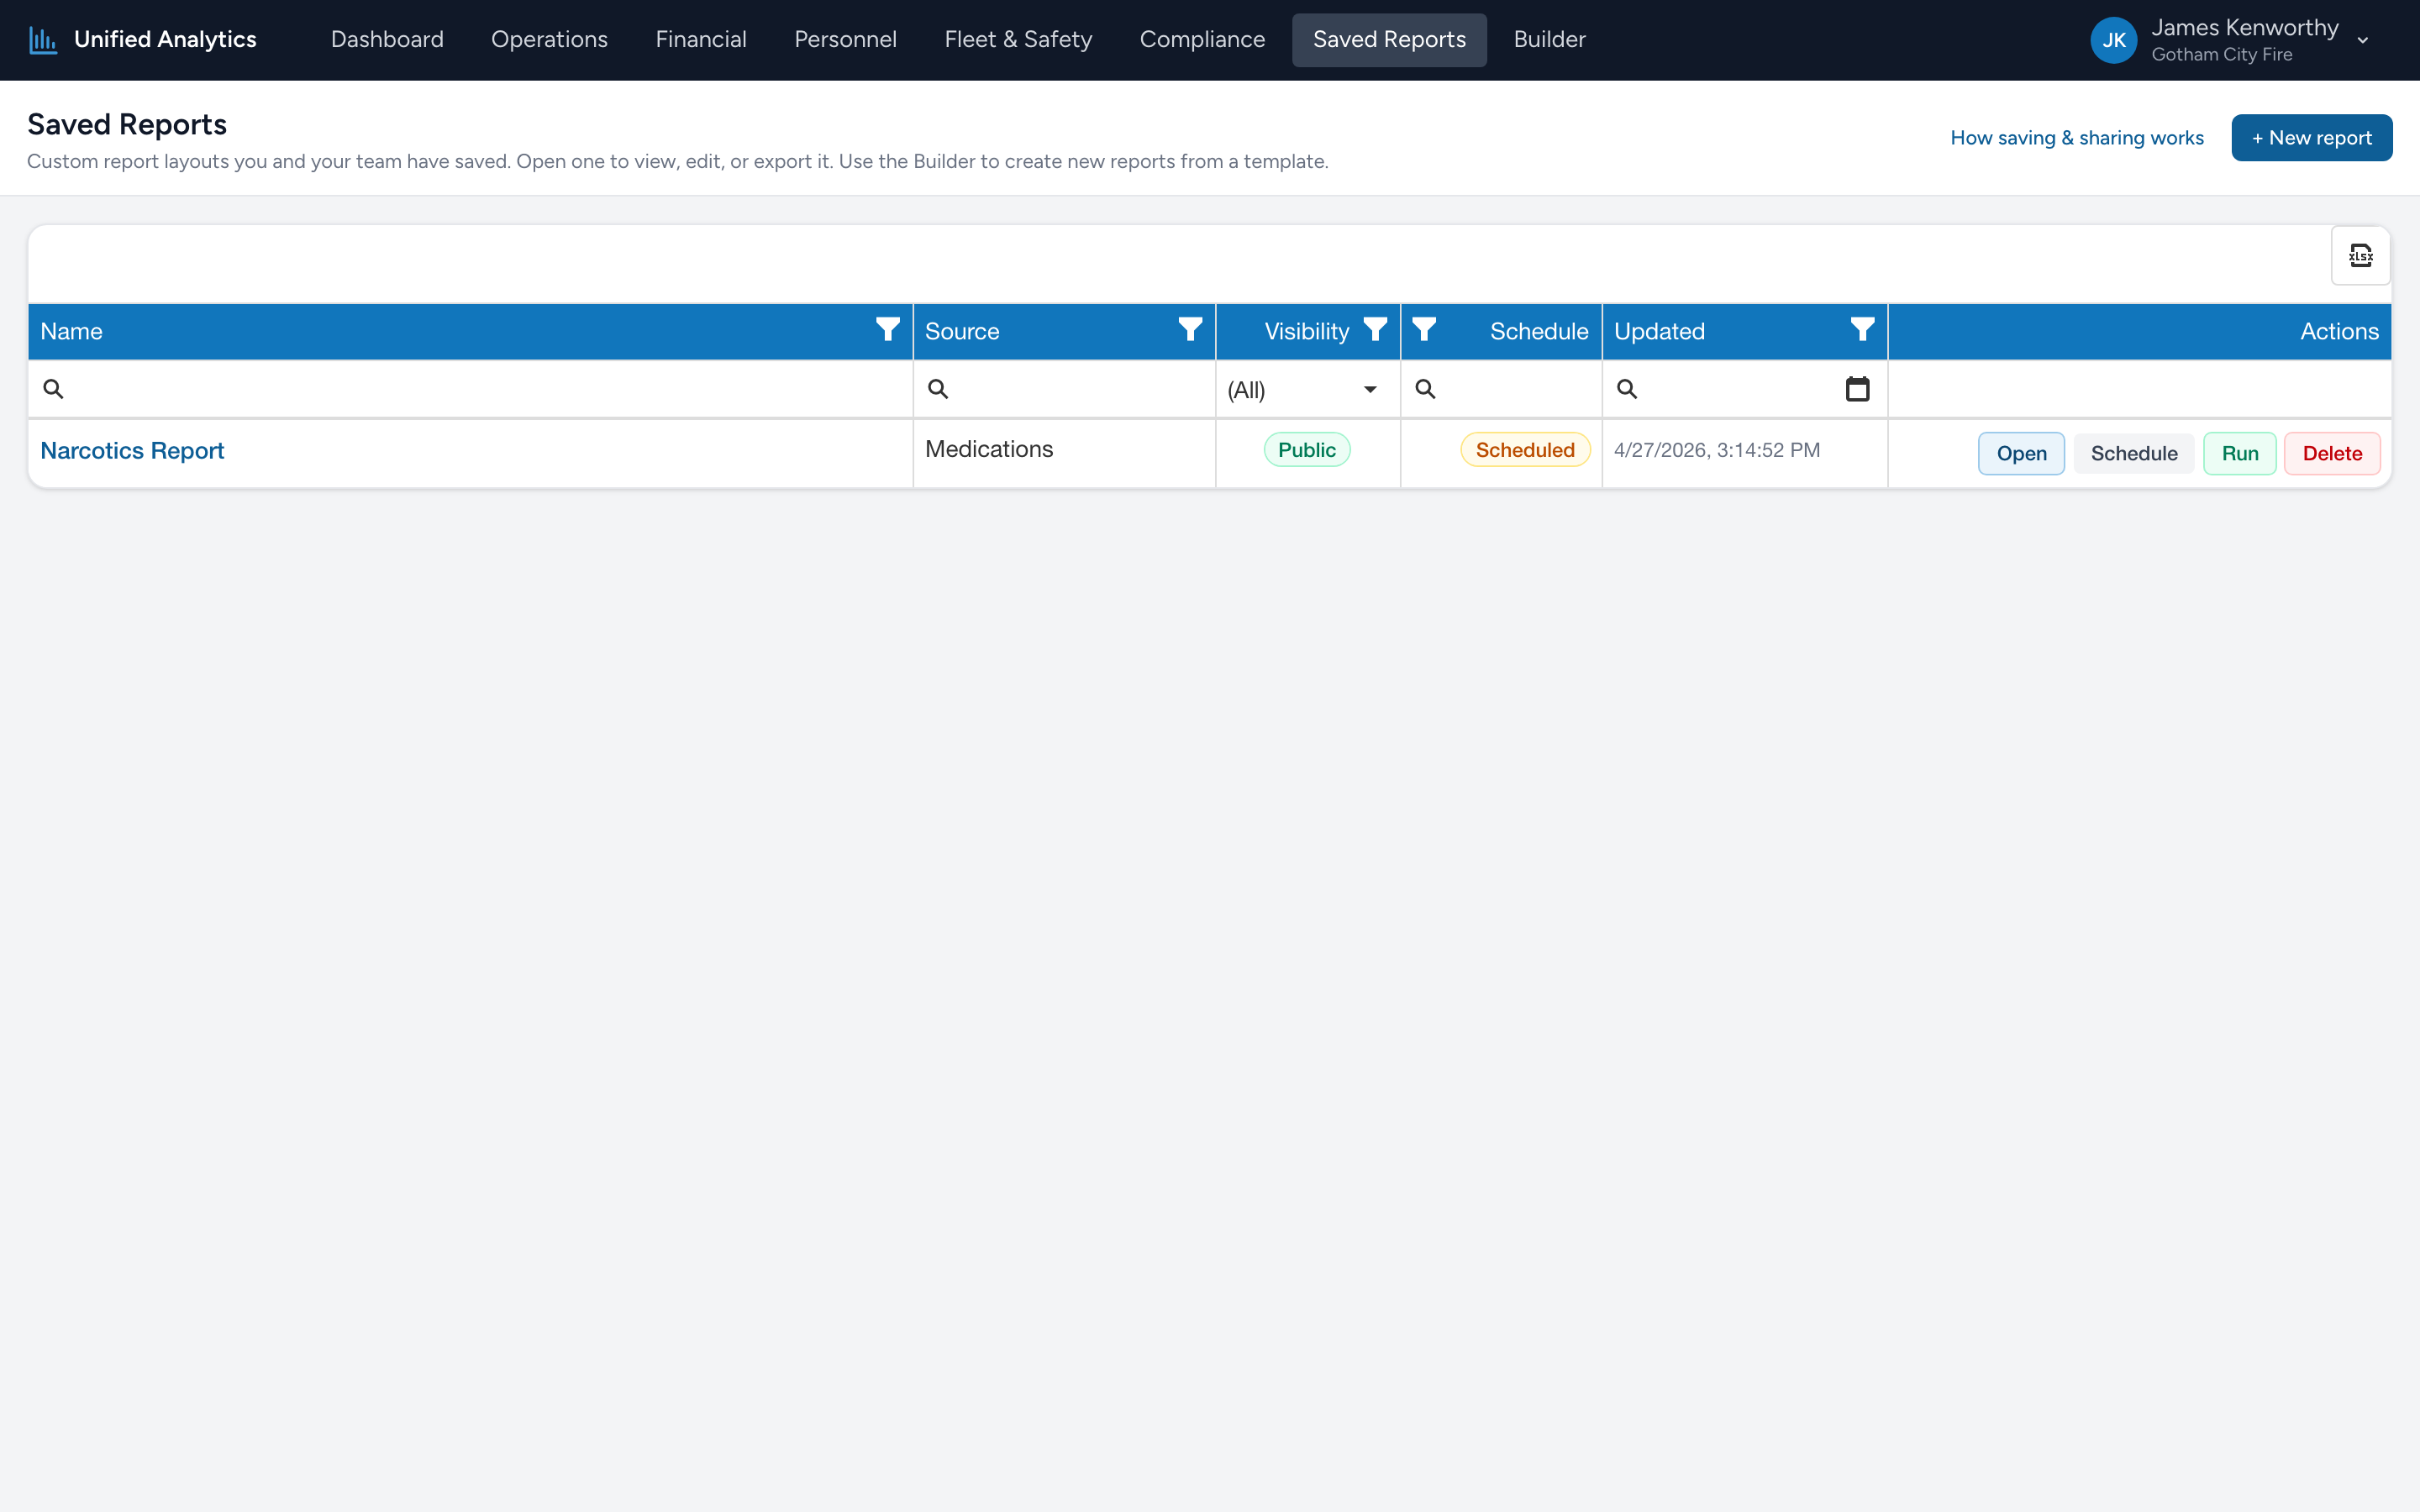The height and width of the screenshot is (1512, 2420).
Task: Focus the Source search field
Action: pyautogui.click(x=1064, y=389)
